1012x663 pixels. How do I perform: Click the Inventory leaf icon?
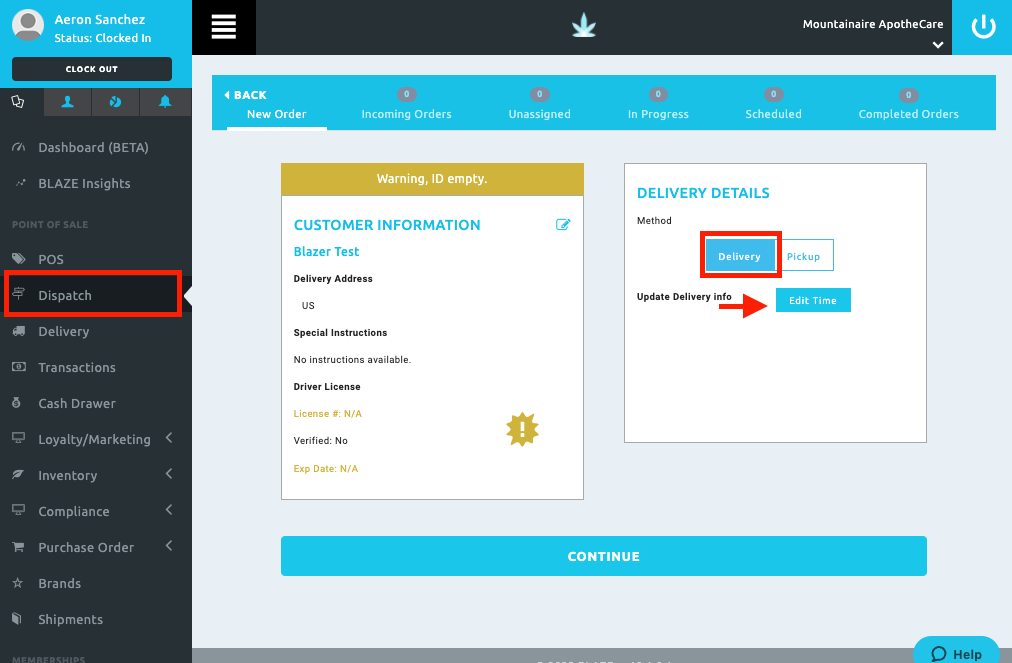click(18, 474)
